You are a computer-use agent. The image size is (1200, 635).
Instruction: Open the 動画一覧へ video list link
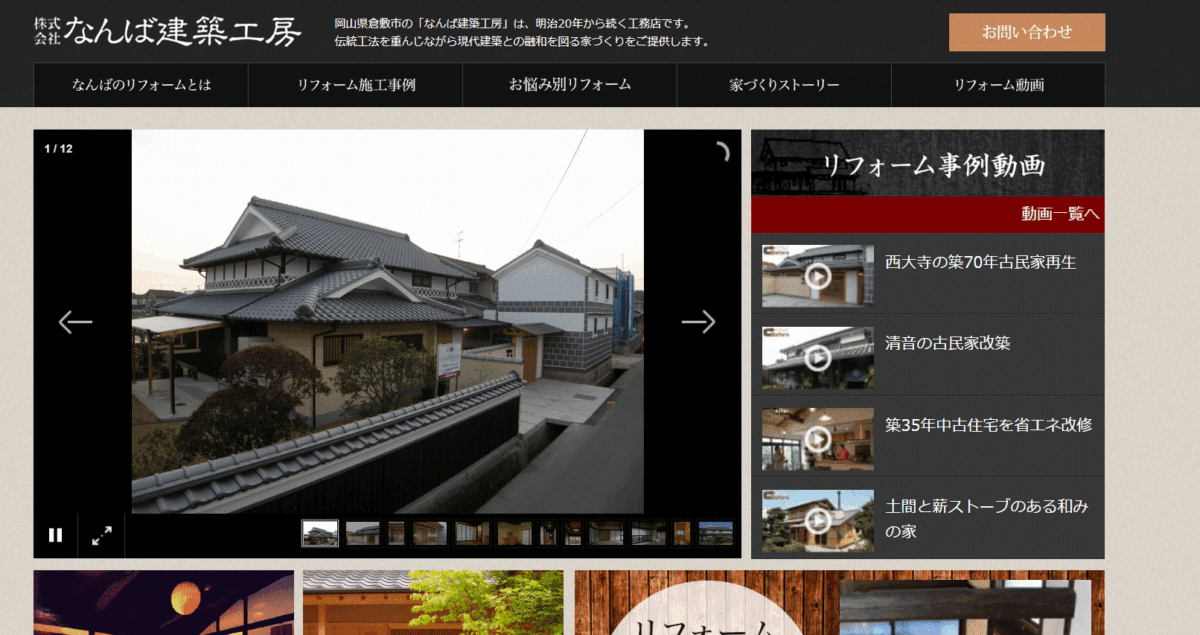point(1060,213)
